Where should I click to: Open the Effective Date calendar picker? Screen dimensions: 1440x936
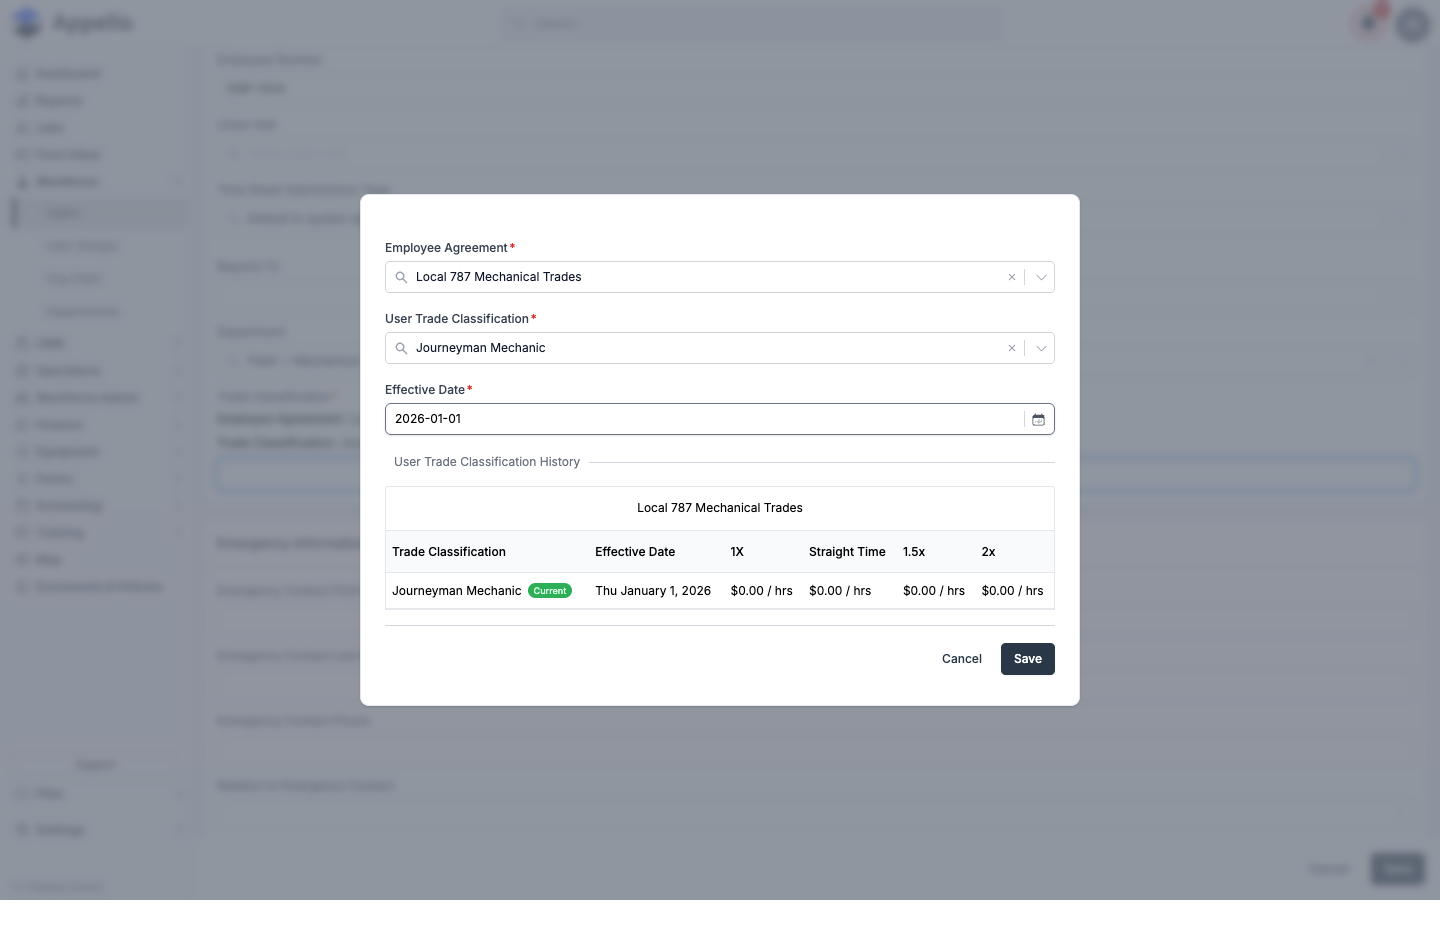(x=1038, y=419)
